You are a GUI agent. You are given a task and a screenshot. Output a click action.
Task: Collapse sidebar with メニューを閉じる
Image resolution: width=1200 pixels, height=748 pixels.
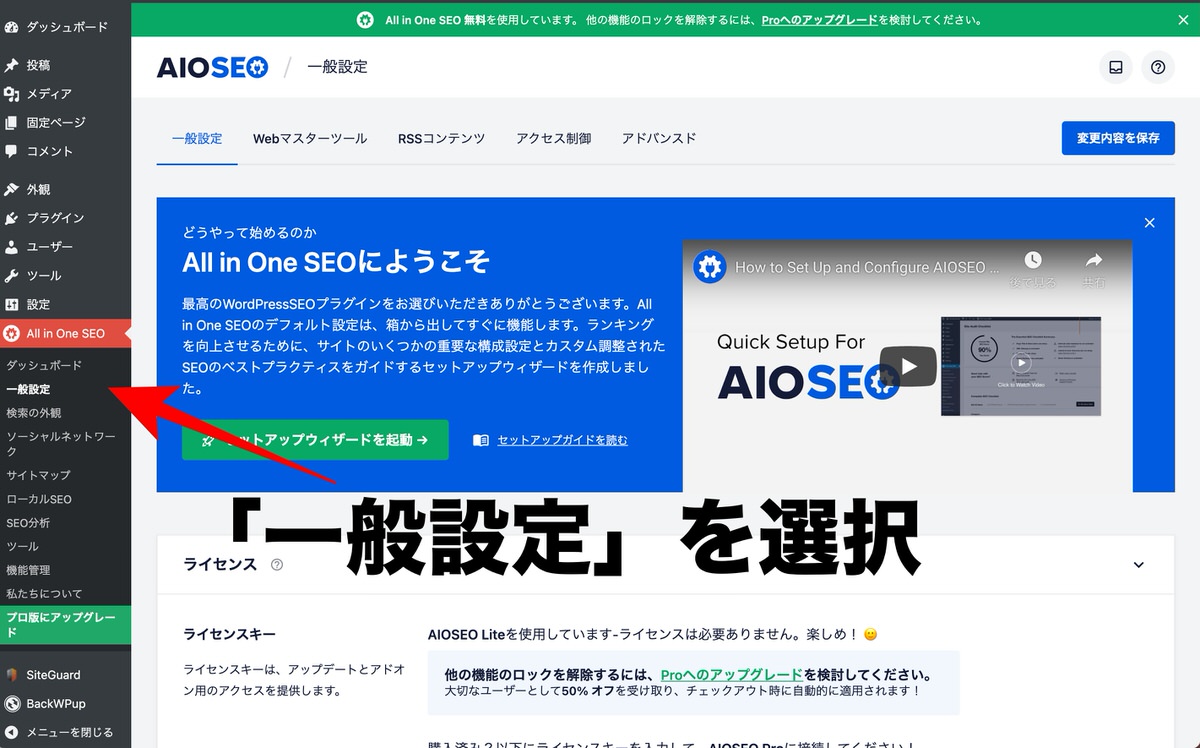pos(66,733)
